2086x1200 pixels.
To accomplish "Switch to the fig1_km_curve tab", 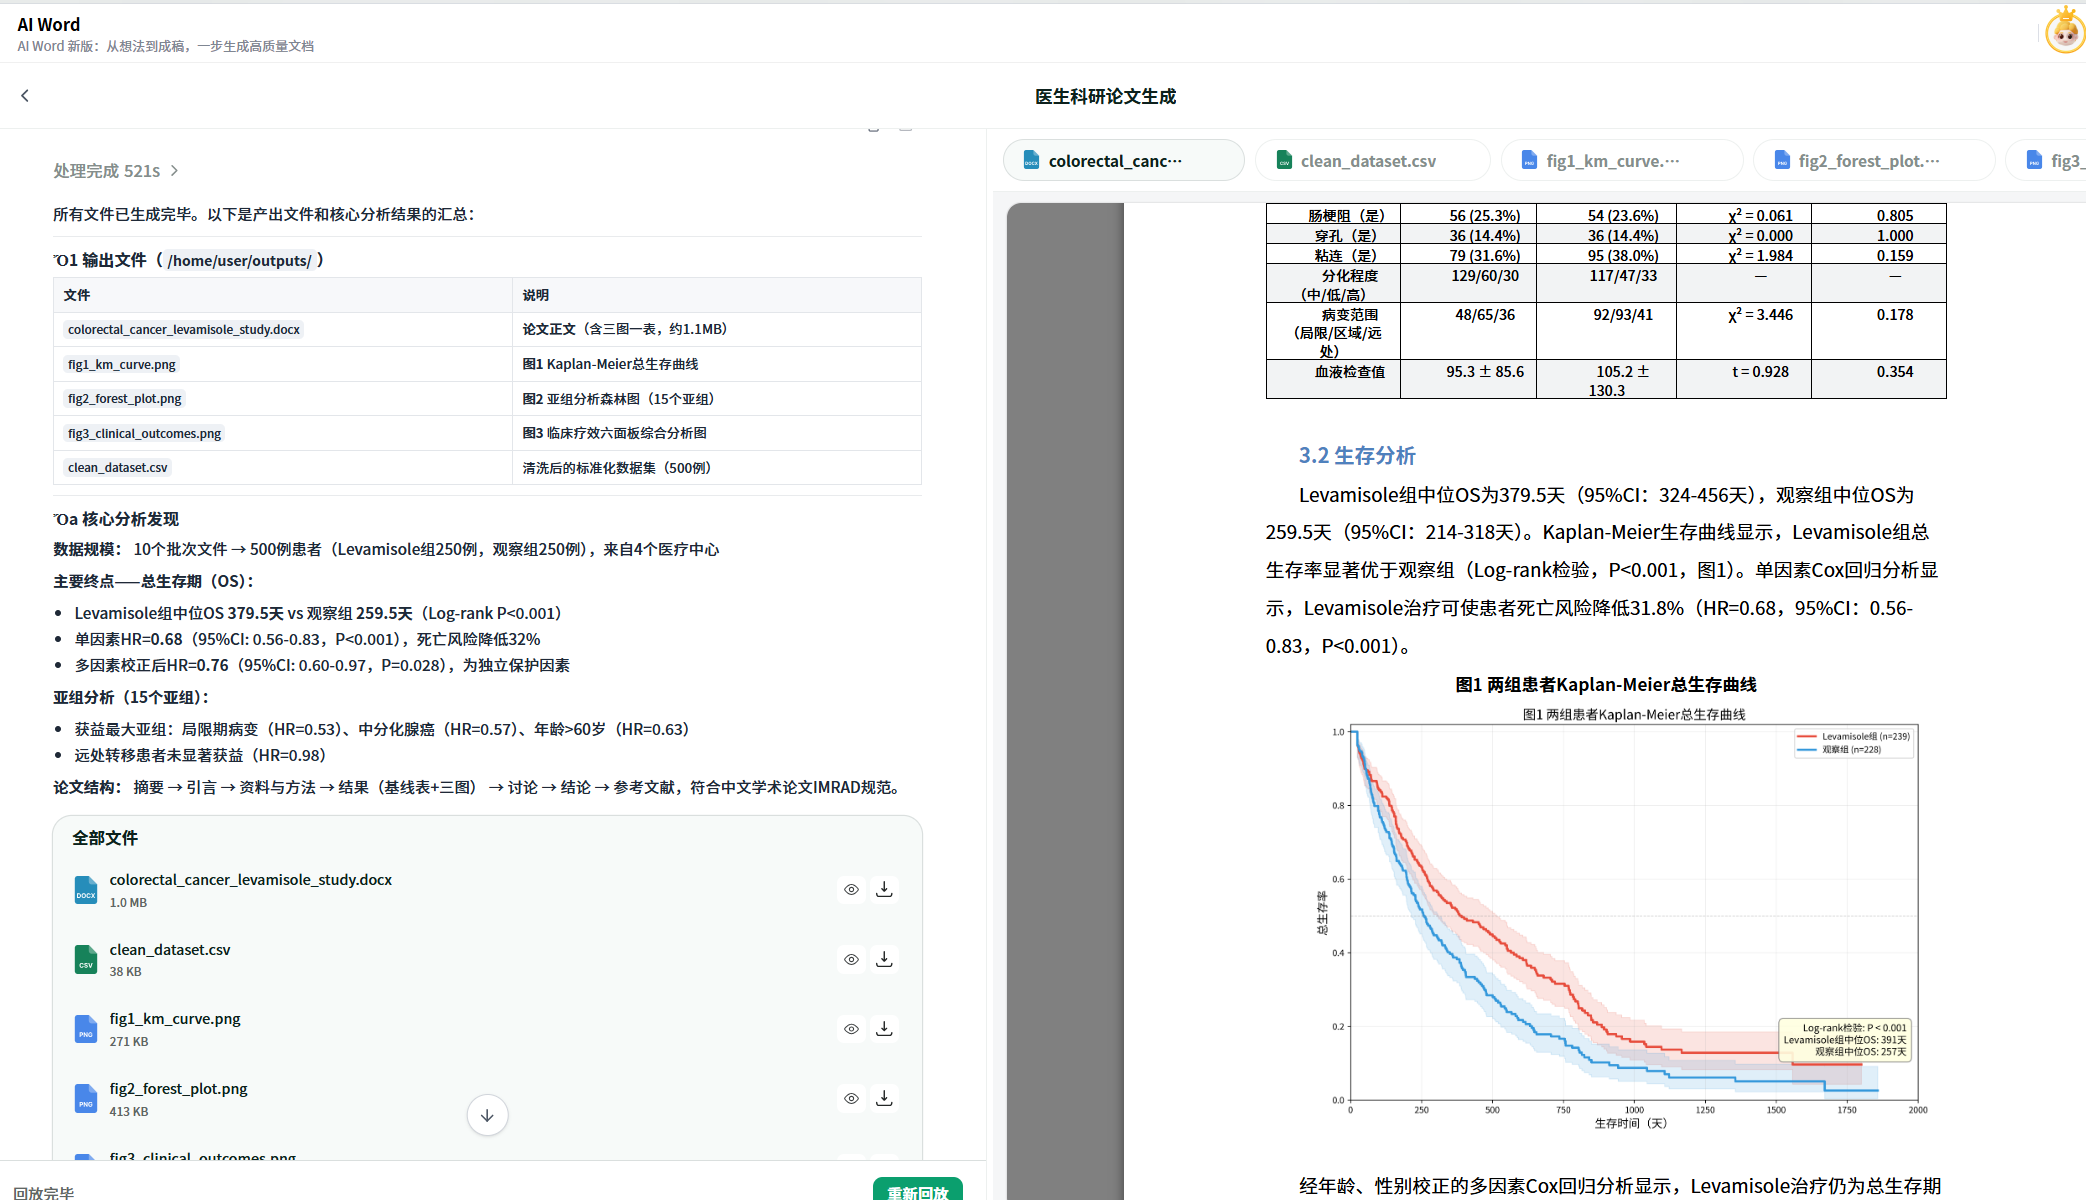I will coord(1621,161).
